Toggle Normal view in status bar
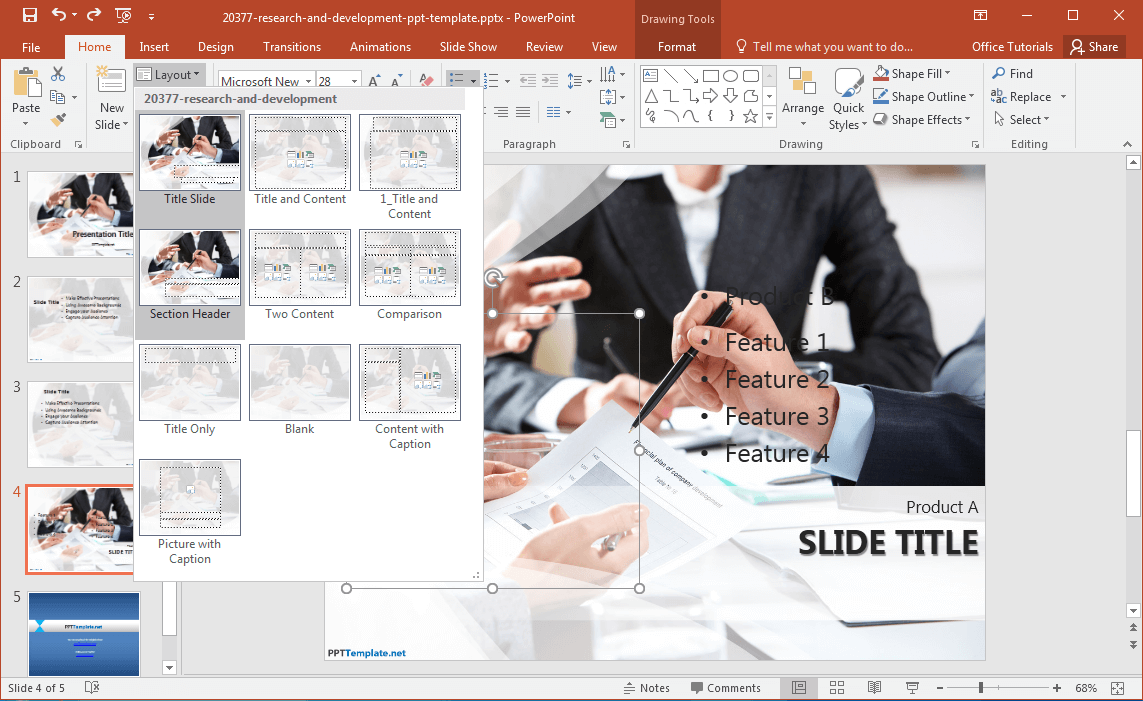This screenshot has width=1143, height=701. tap(799, 688)
